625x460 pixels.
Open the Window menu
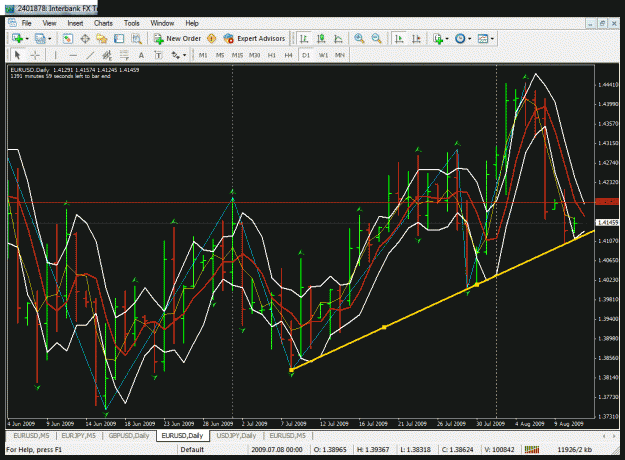point(162,23)
